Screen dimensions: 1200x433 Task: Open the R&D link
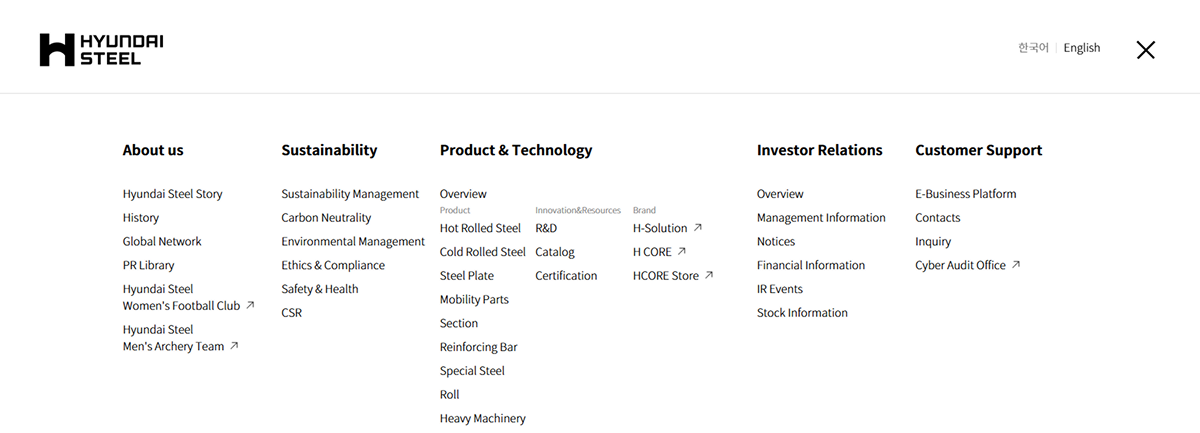point(546,228)
